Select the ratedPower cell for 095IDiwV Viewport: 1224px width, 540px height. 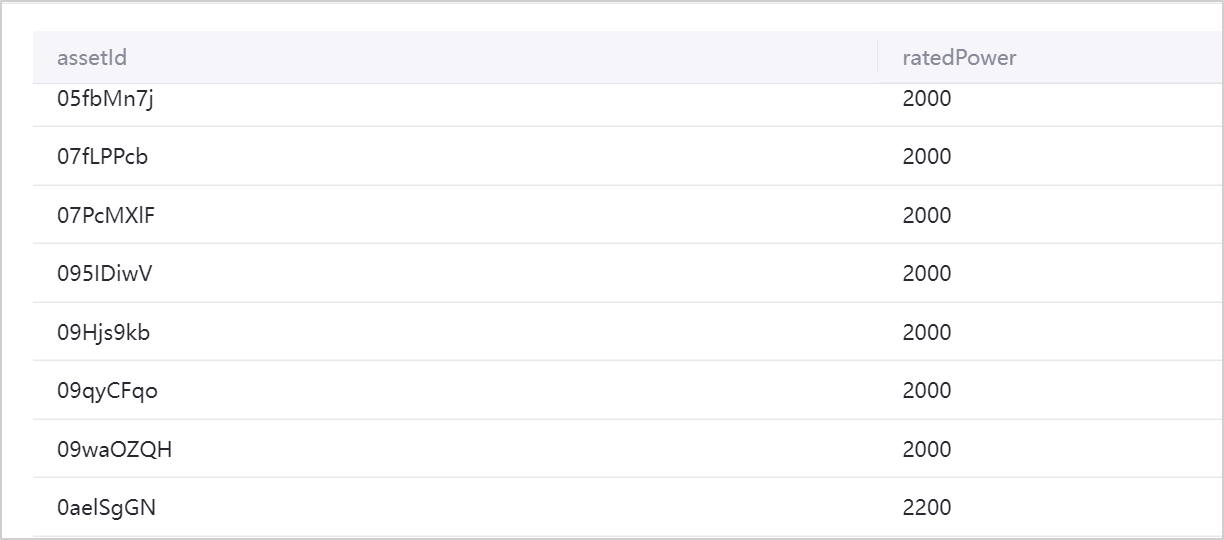click(927, 274)
